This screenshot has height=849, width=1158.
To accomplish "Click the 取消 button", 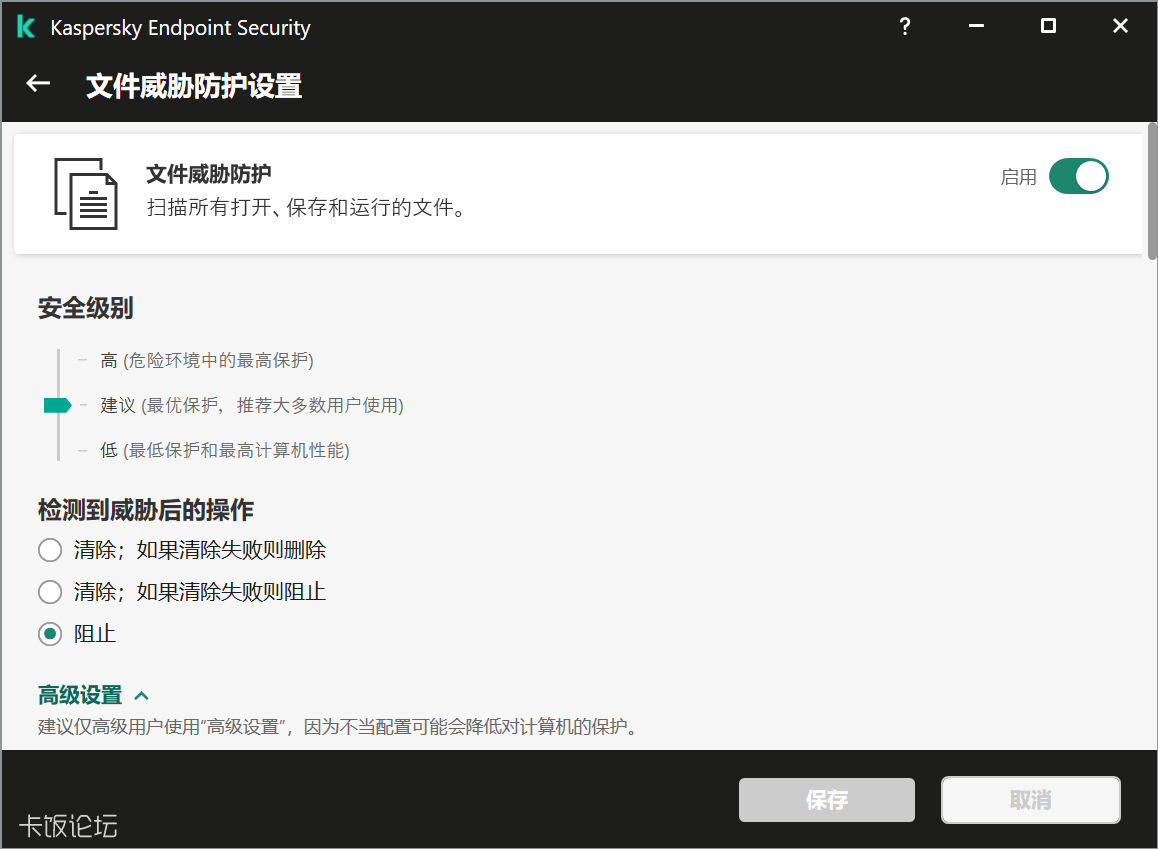I will [1030, 800].
